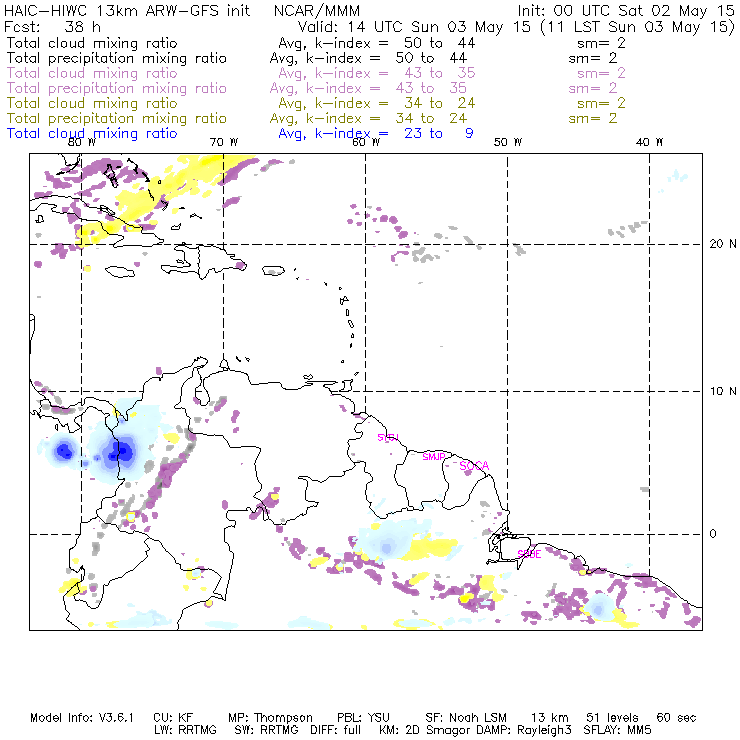Viewport: 740px width, 740px height.
Task: Click the '10 N' latitude label
Action: point(723,391)
